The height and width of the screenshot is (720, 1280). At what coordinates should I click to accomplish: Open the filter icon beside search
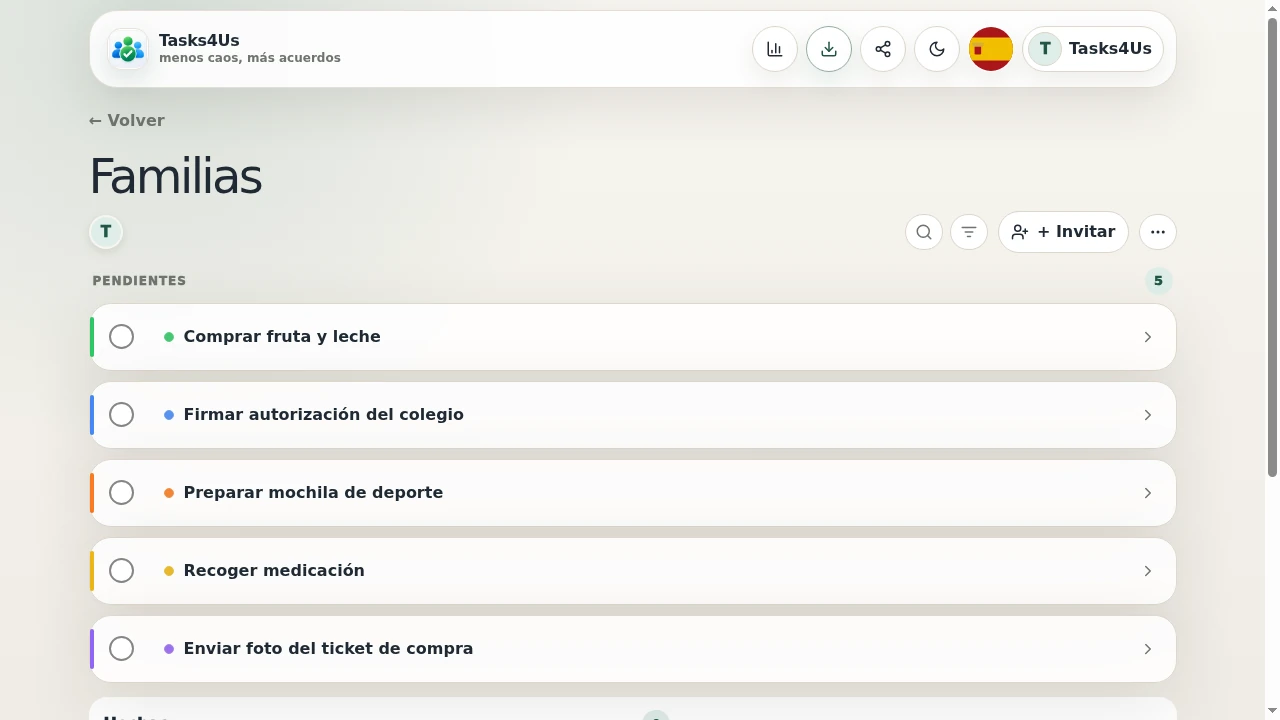(x=969, y=232)
